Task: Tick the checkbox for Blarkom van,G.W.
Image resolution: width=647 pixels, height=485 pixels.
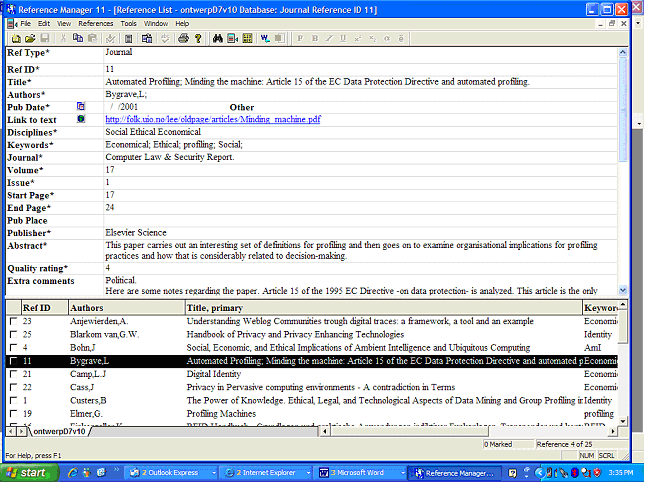Action: [x=12, y=335]
